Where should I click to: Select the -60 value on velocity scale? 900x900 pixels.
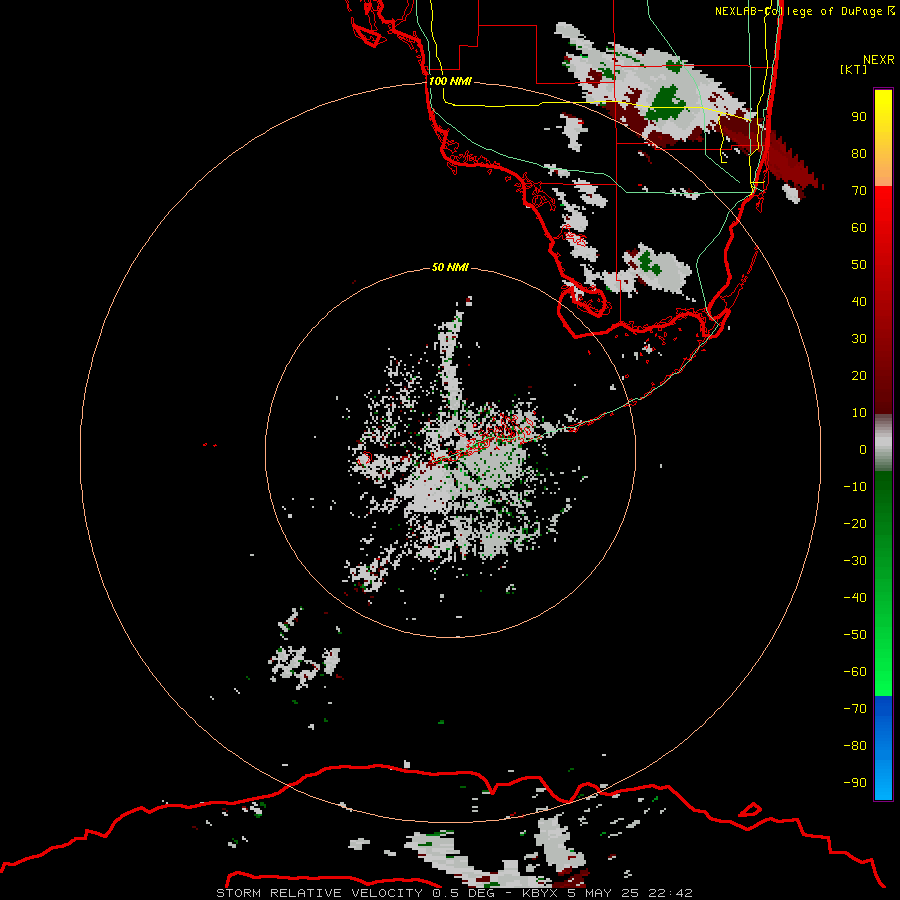(x=855, y=672)
